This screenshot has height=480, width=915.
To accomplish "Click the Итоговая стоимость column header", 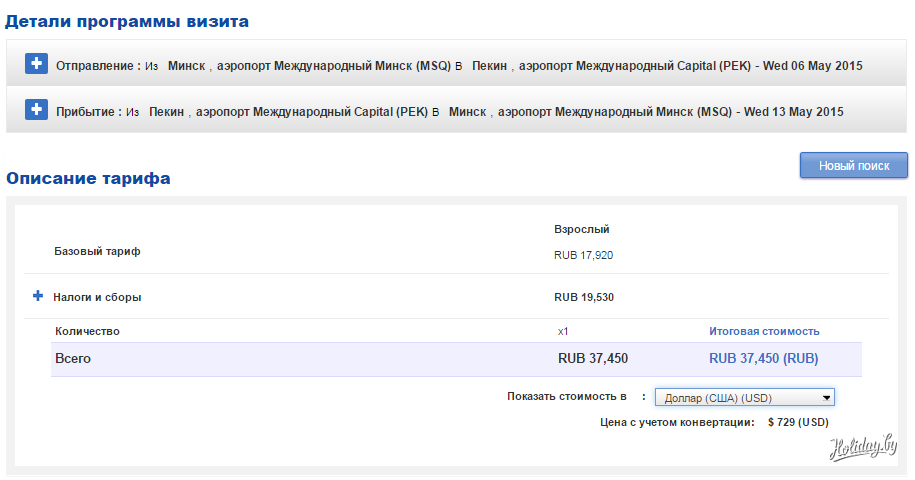I will 764,331.
